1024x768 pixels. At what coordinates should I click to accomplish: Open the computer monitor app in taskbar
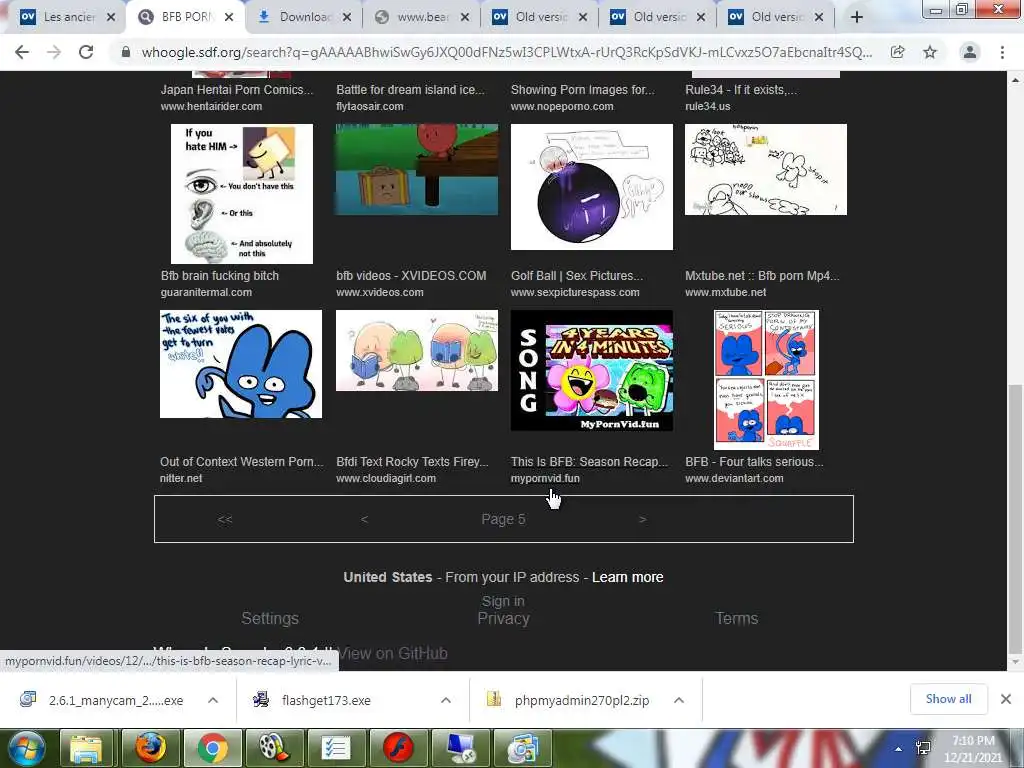point(460,748)
